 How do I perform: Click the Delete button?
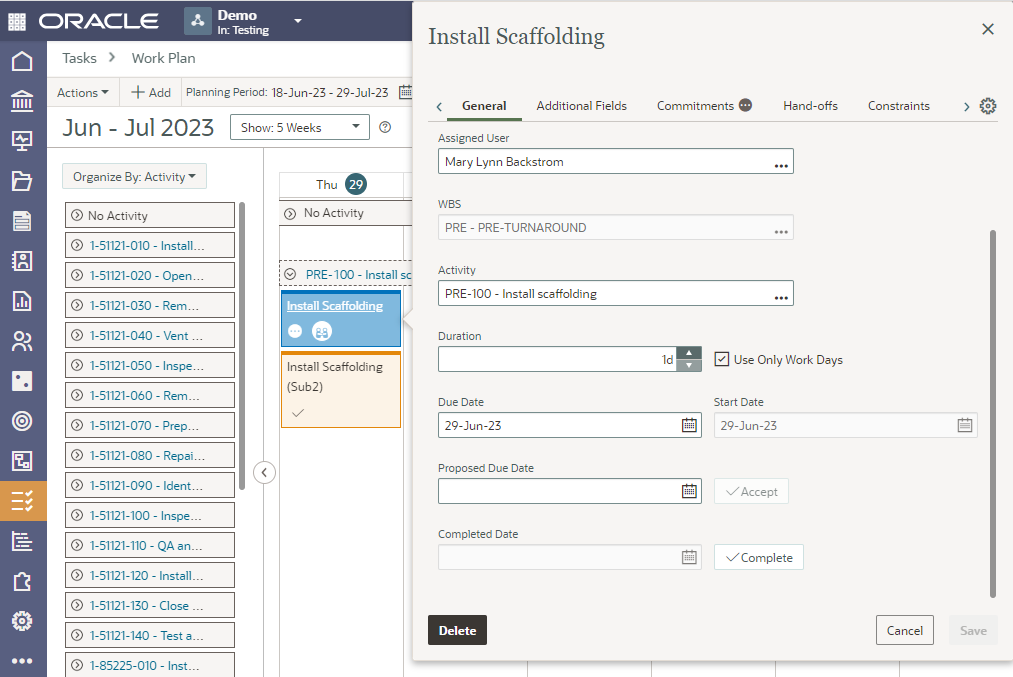[457, 630]
